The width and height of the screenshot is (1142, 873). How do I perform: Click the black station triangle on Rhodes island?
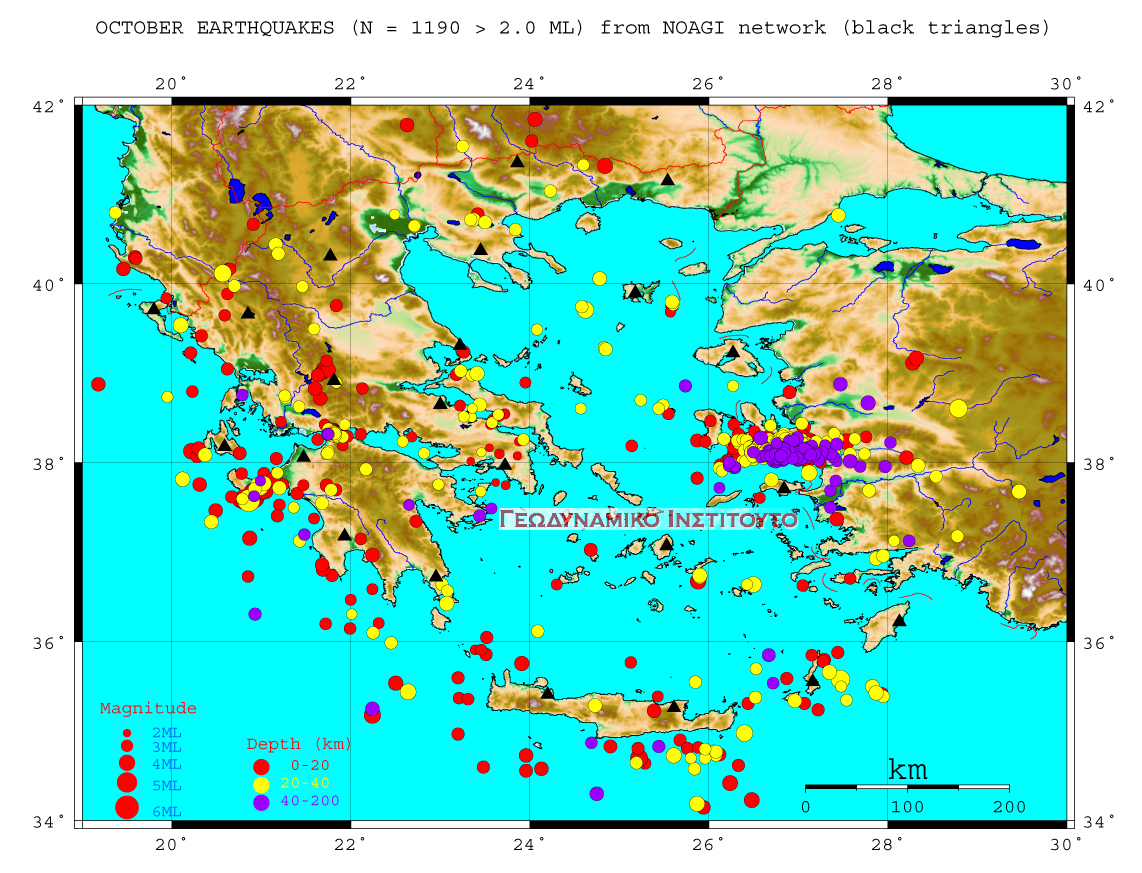[x=899, y=621]
